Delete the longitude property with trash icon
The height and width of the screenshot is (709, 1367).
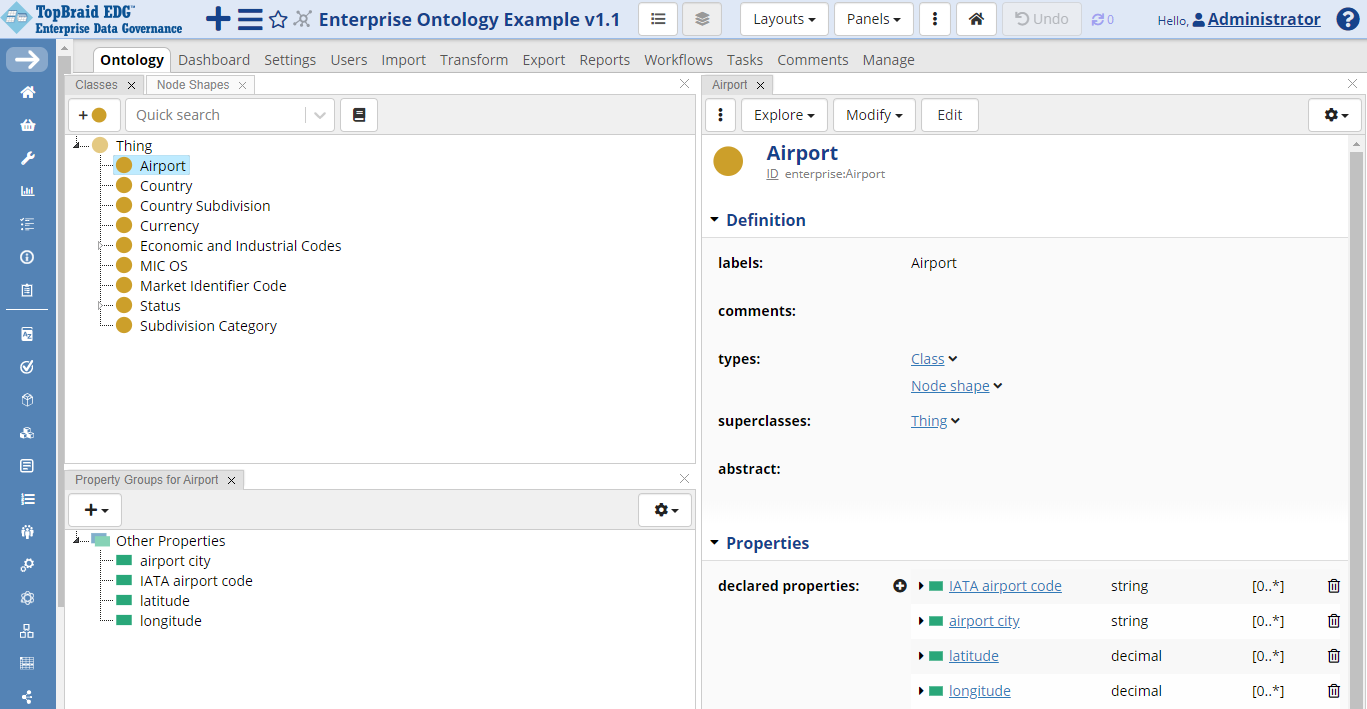pos(1333,690)
